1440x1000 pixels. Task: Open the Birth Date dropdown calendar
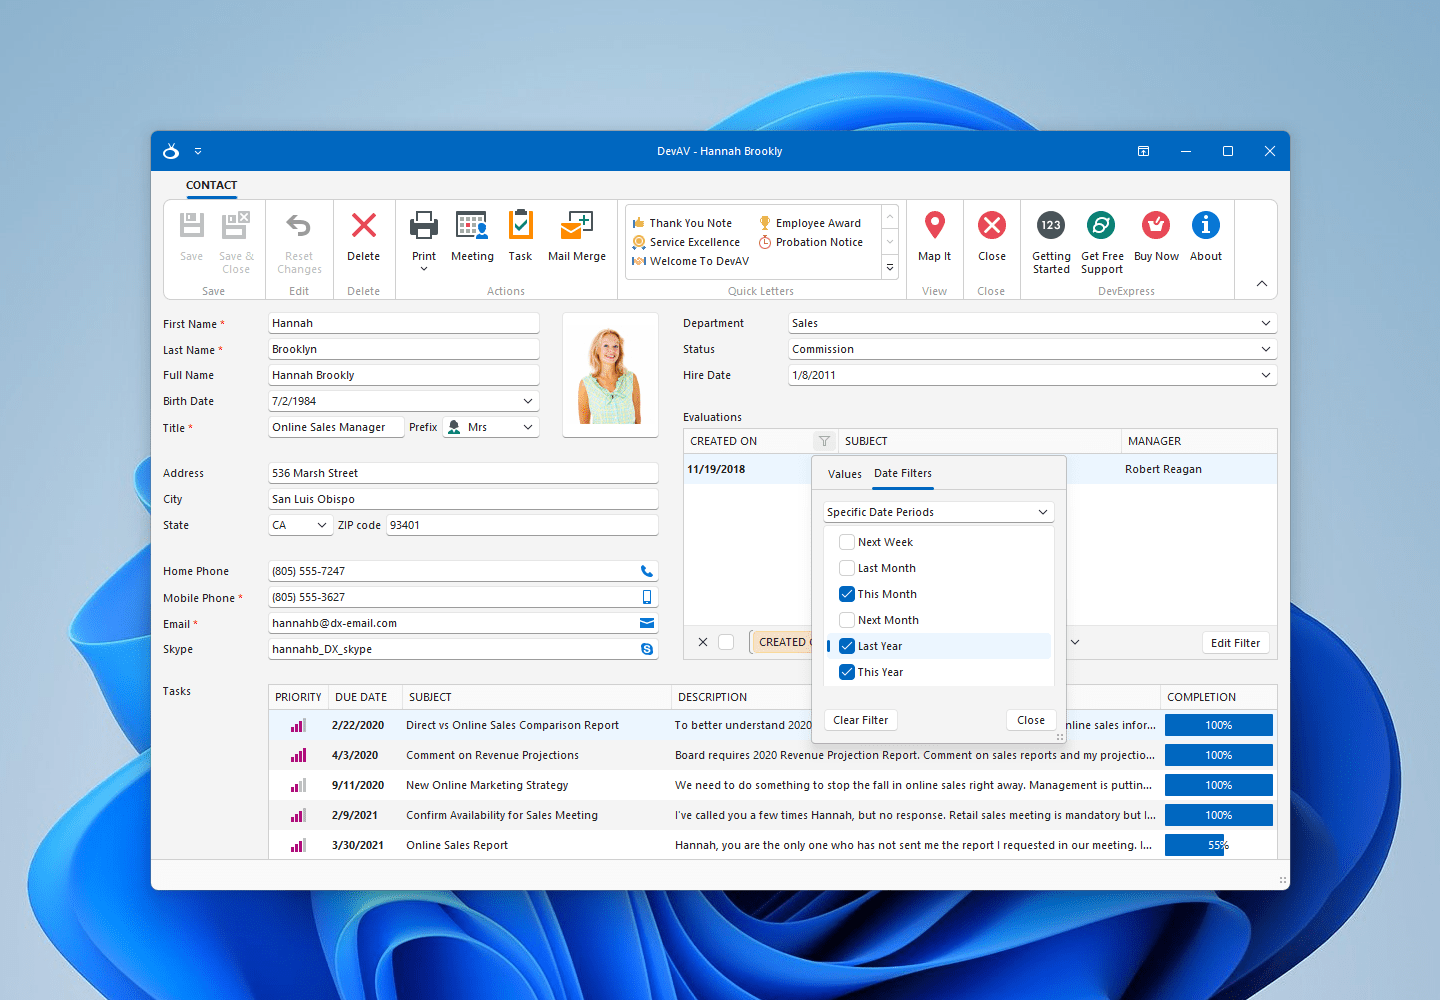528,401
